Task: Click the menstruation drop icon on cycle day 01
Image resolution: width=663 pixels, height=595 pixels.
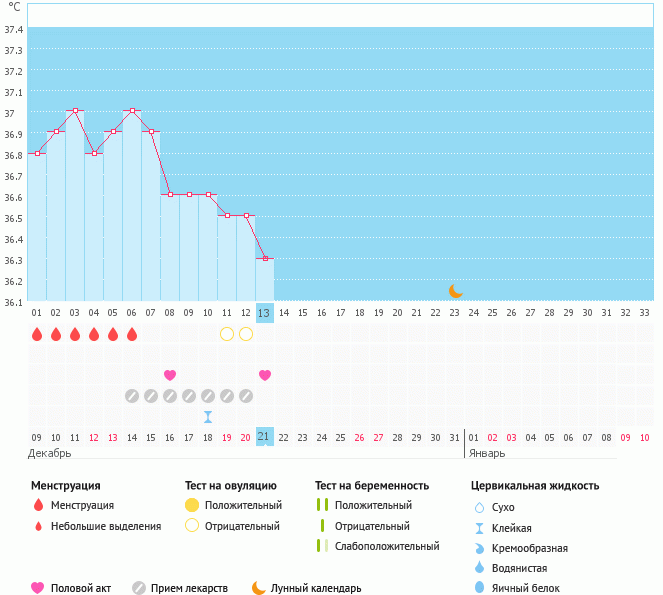Action: [x=37, y=334]
